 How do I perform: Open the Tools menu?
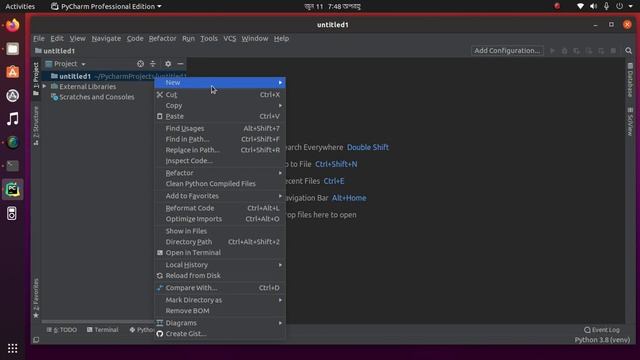pyautogui.click(x=209, y=38)
